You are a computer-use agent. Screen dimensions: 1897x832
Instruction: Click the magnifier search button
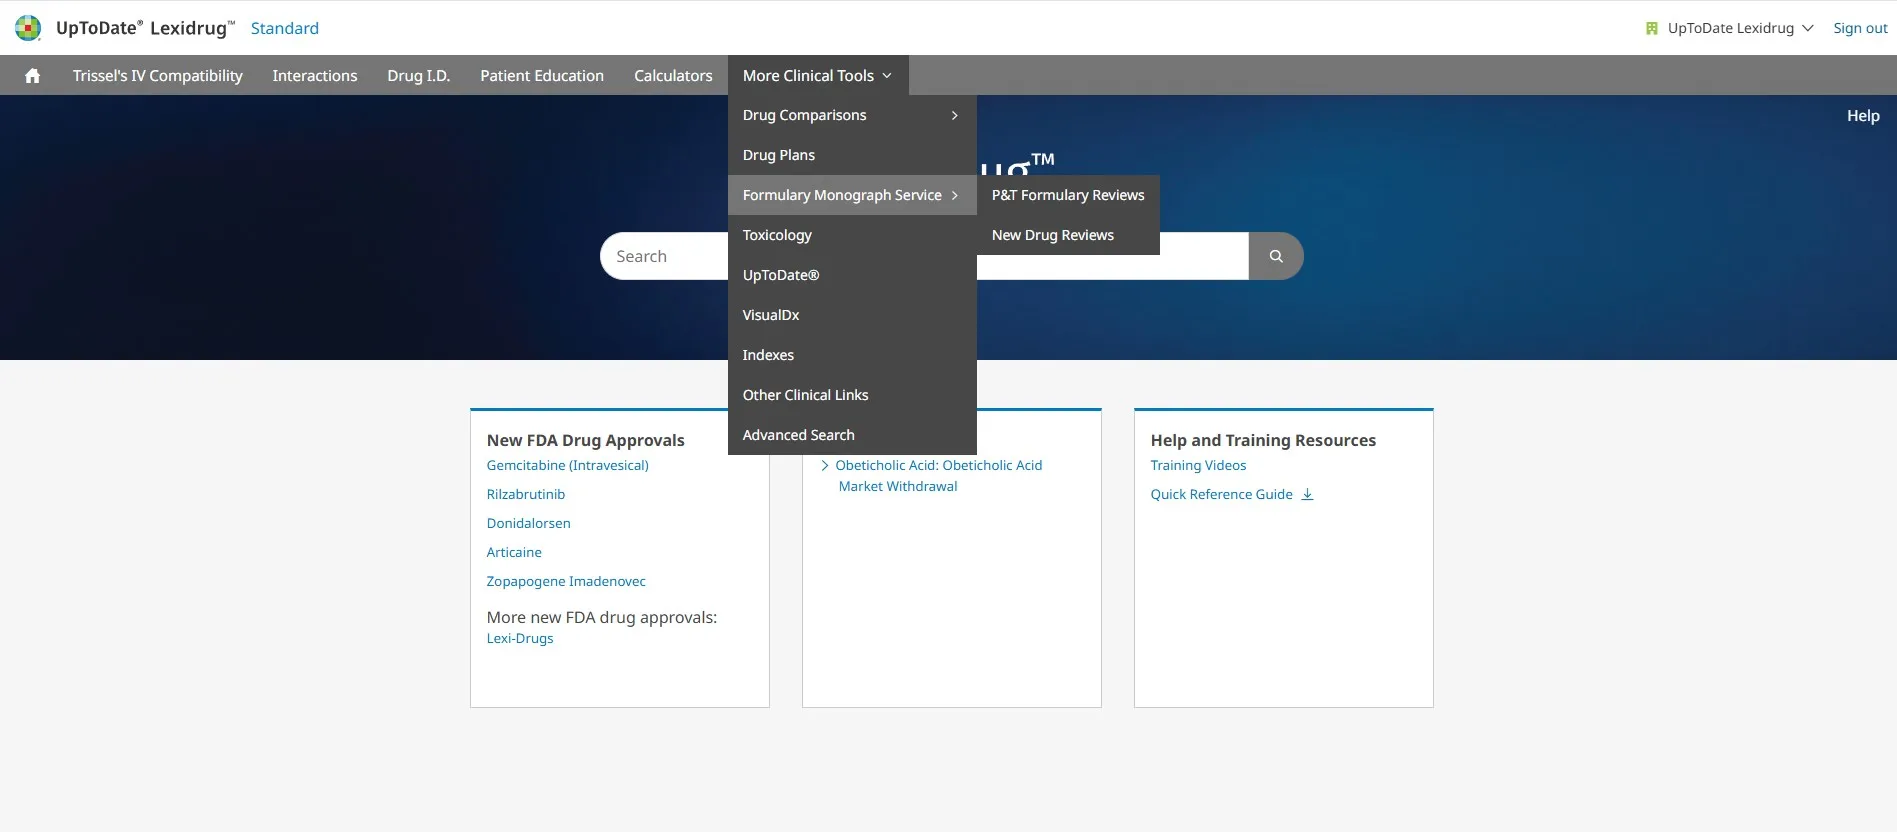pos(1276,256)
